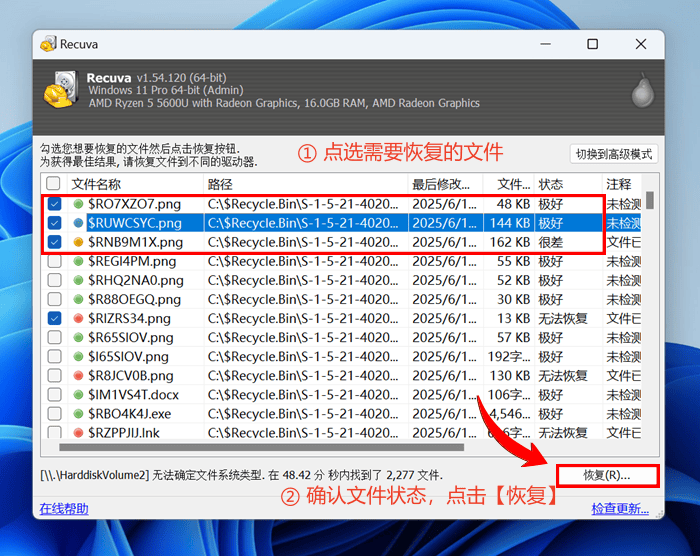
Task: Check the $RBO4K4J.exe checkbox
Action: [x=54, y=414]
